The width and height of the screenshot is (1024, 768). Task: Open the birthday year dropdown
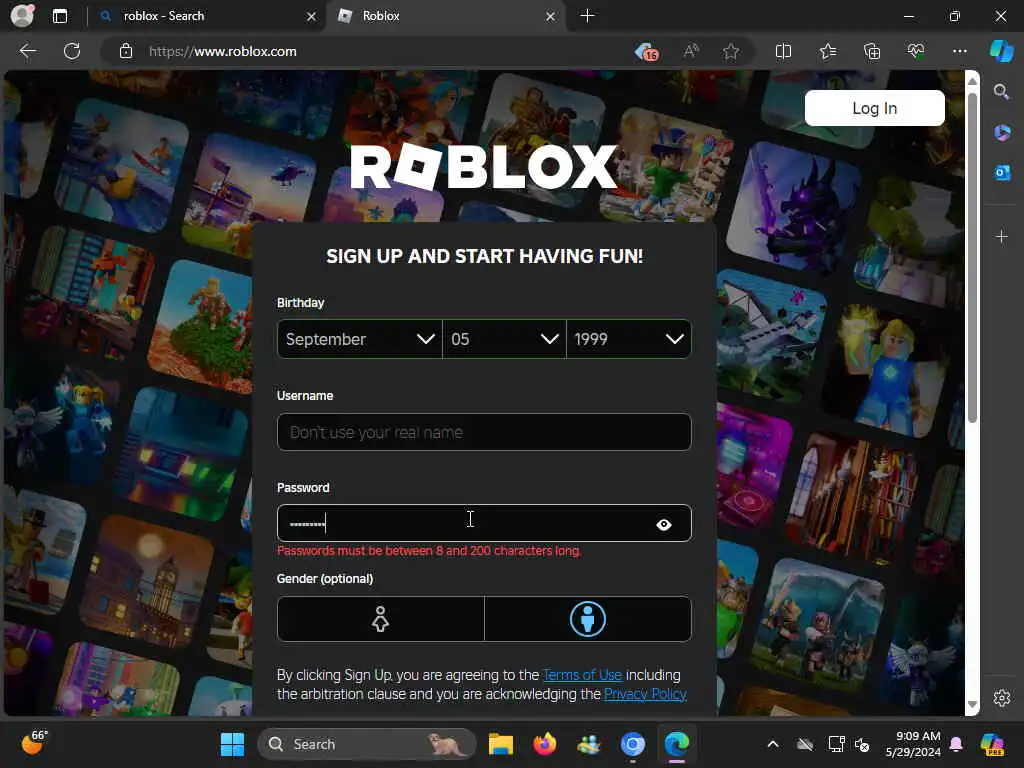pos(629,339)
